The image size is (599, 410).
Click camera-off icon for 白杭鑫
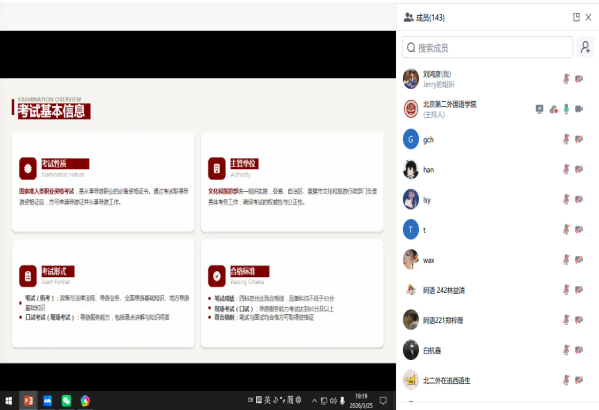580,350
